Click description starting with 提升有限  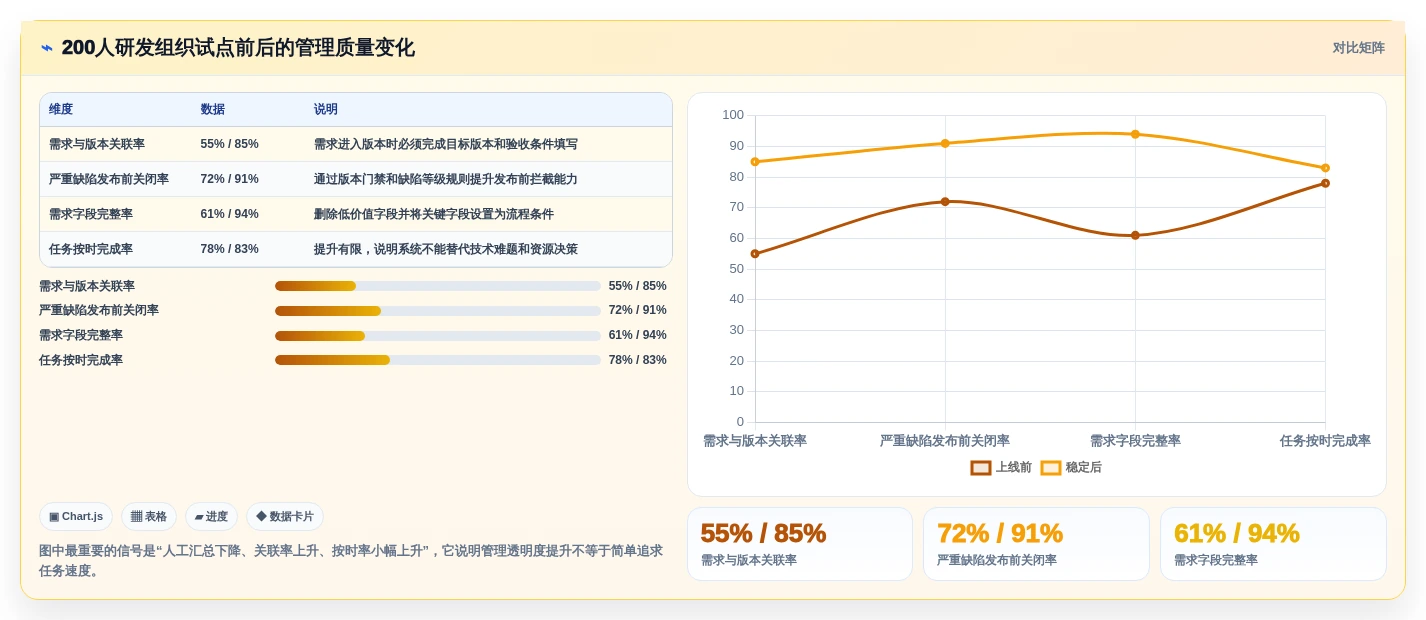pyautogui.click(x=445, y=249)
